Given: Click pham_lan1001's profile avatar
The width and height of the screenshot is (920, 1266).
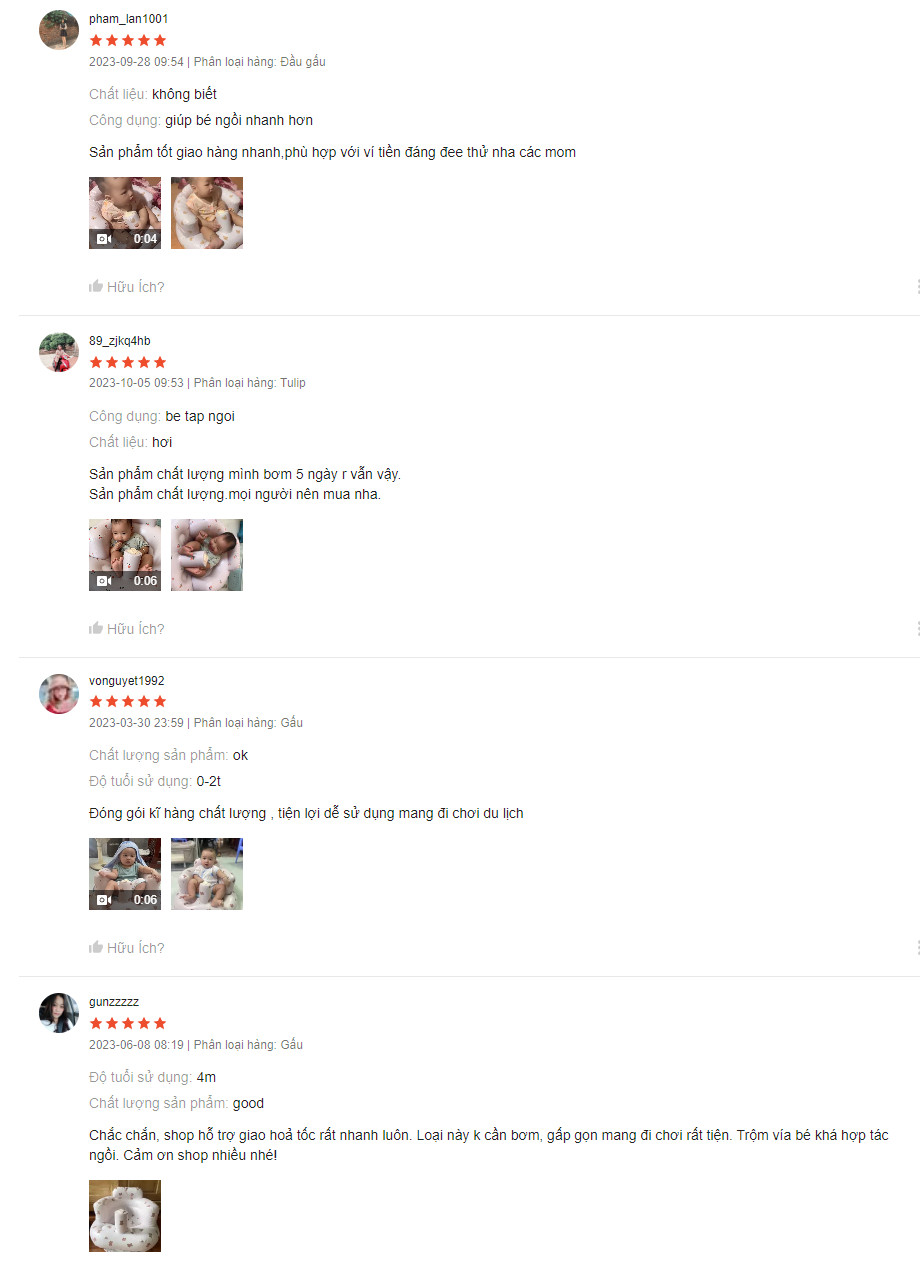Looking at the screenshot, I should (59, 30).
